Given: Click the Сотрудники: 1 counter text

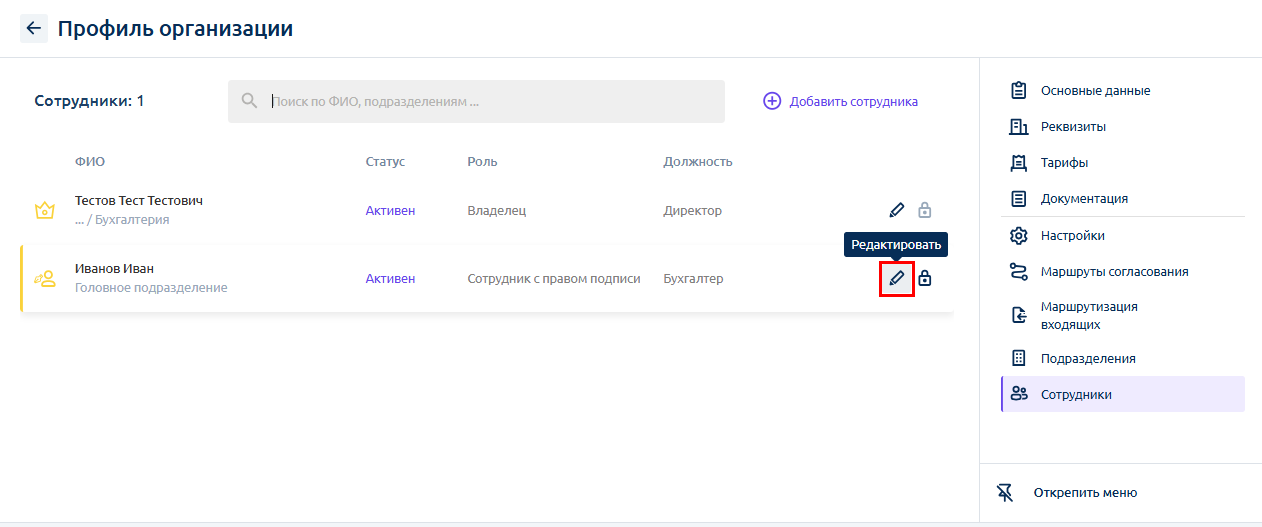Looking at the screenshot, I should (89, 101).
